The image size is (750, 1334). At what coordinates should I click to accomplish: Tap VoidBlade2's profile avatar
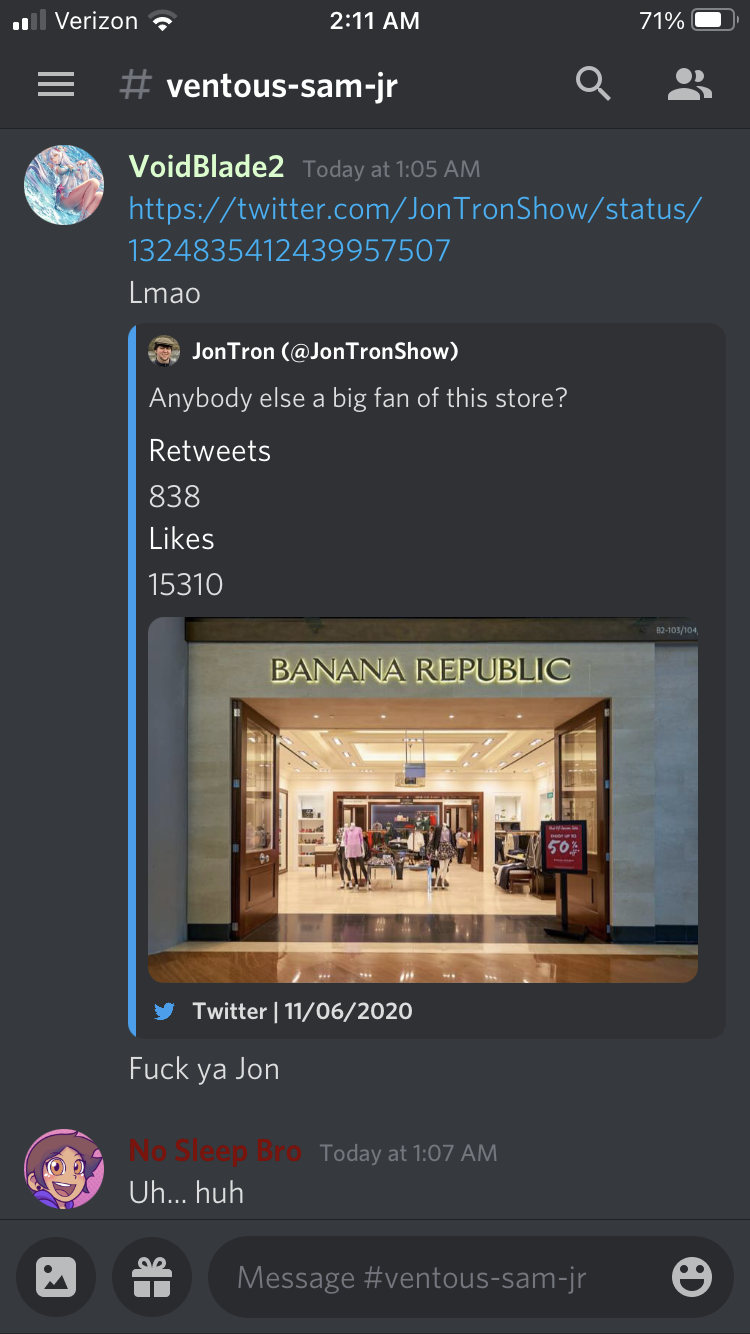tap(64, 185)
